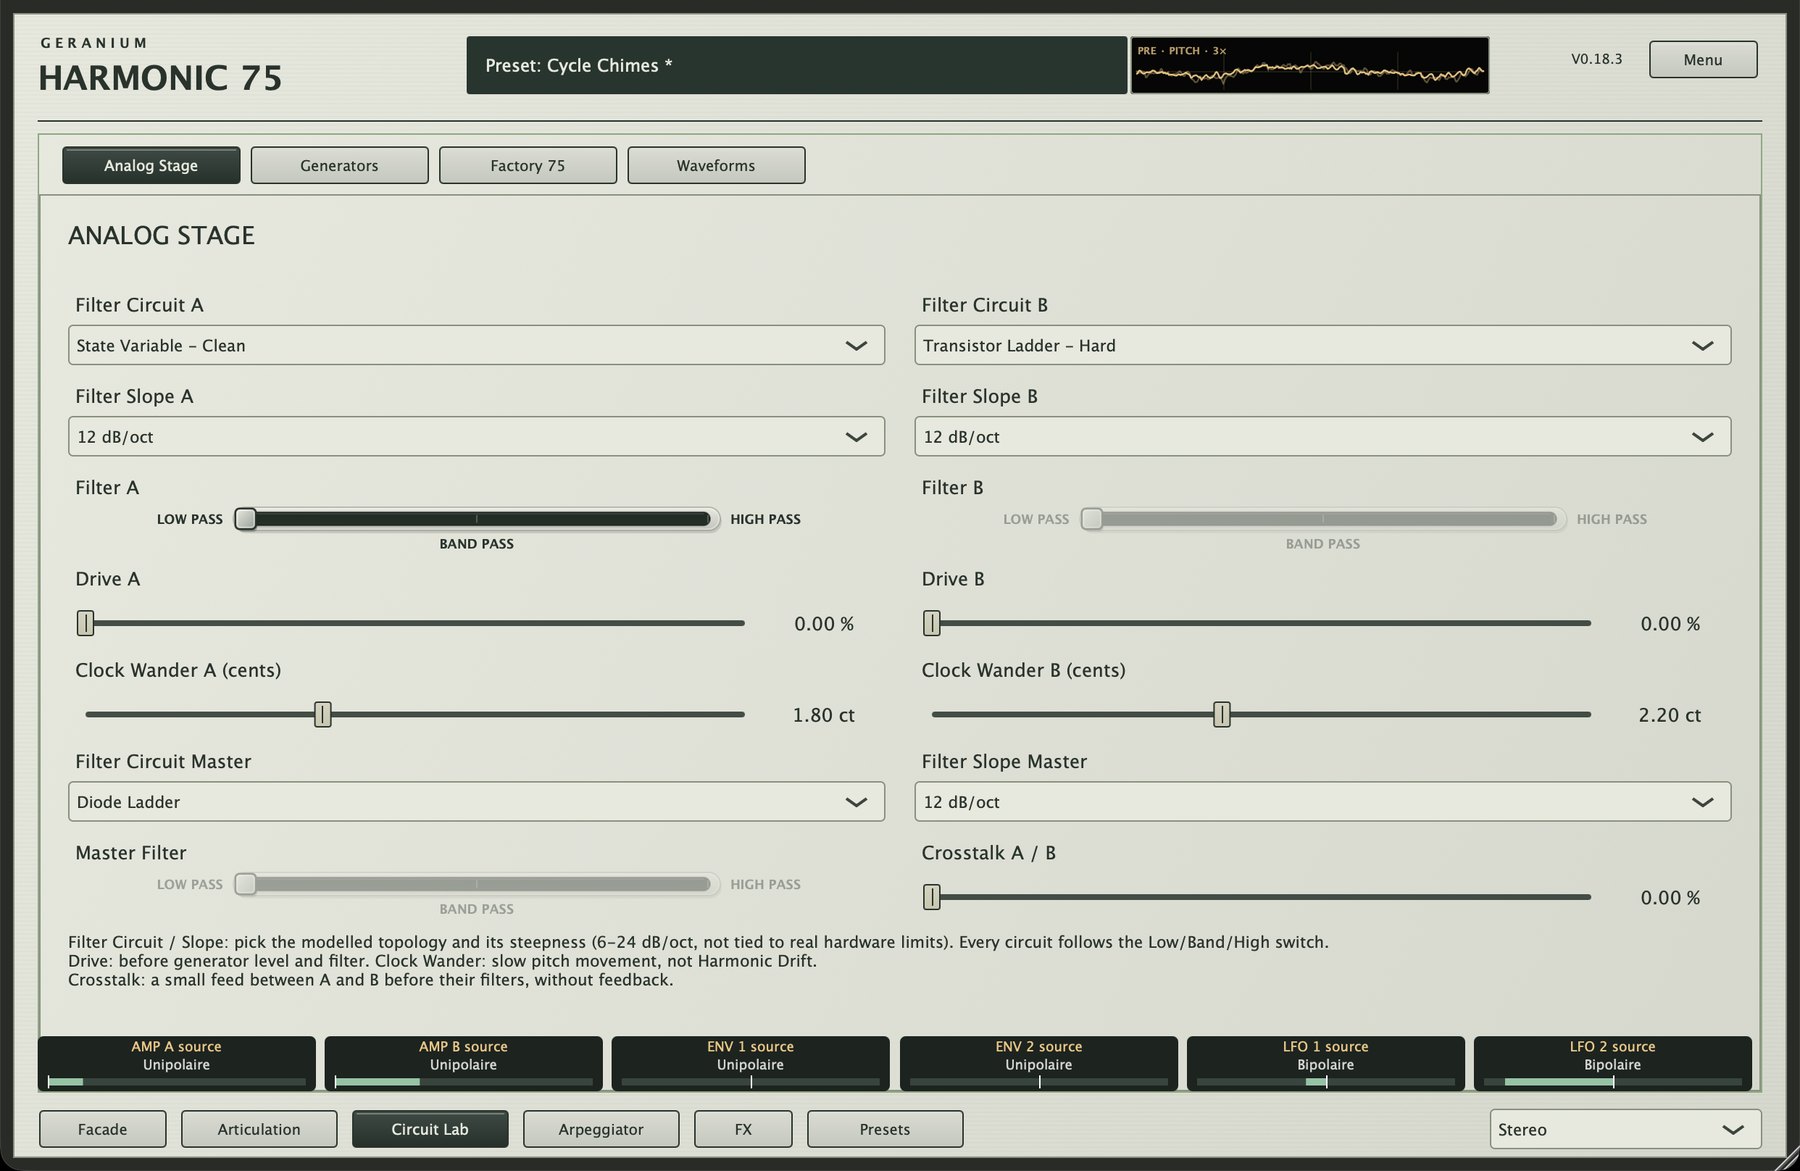Click the Clock Wander B value 2.20 ct
The image size is (1800, 1171).
click(1670, 715)
